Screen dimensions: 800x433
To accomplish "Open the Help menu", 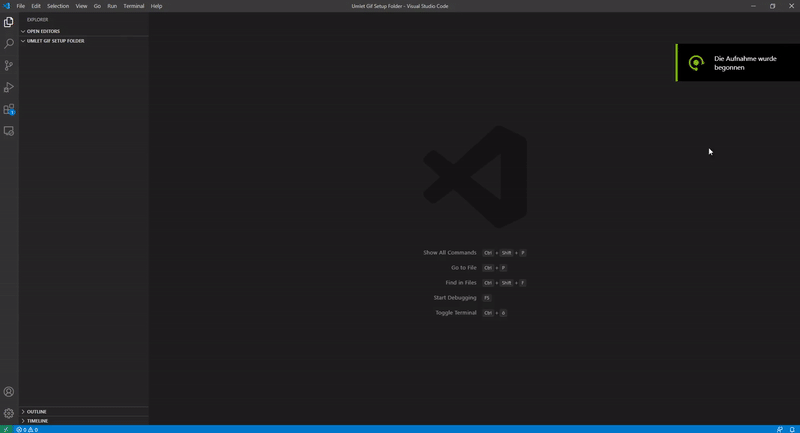I will [156, 6].
